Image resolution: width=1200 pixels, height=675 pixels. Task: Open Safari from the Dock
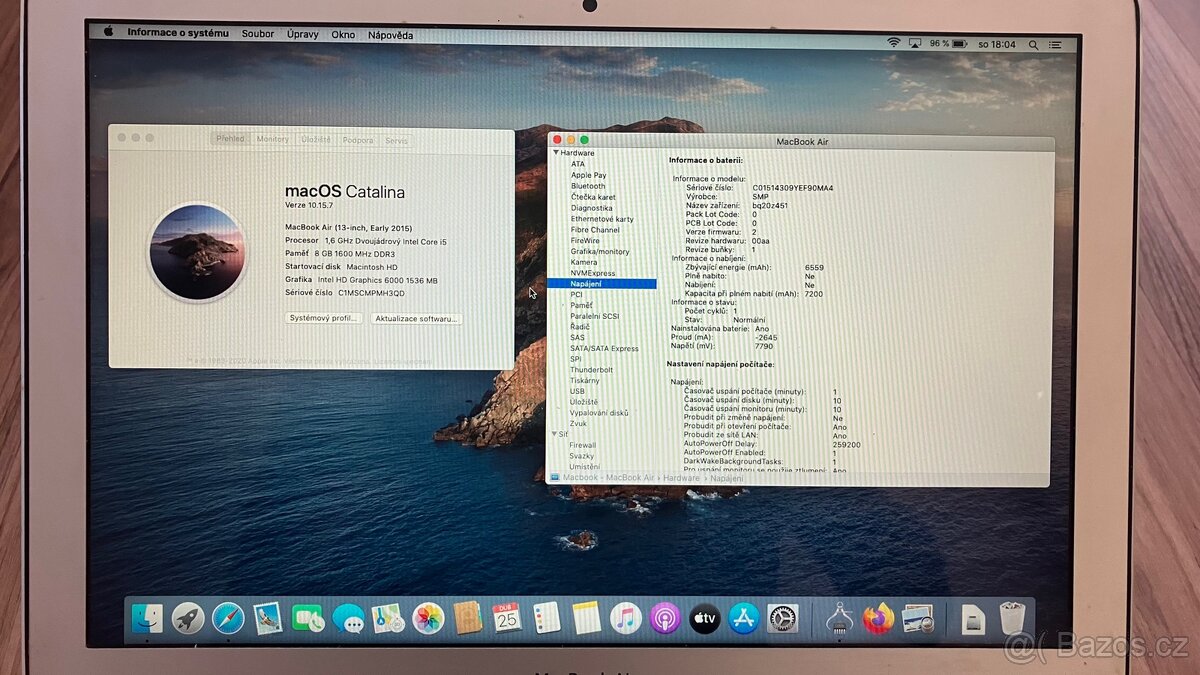(x=226, y=620)
